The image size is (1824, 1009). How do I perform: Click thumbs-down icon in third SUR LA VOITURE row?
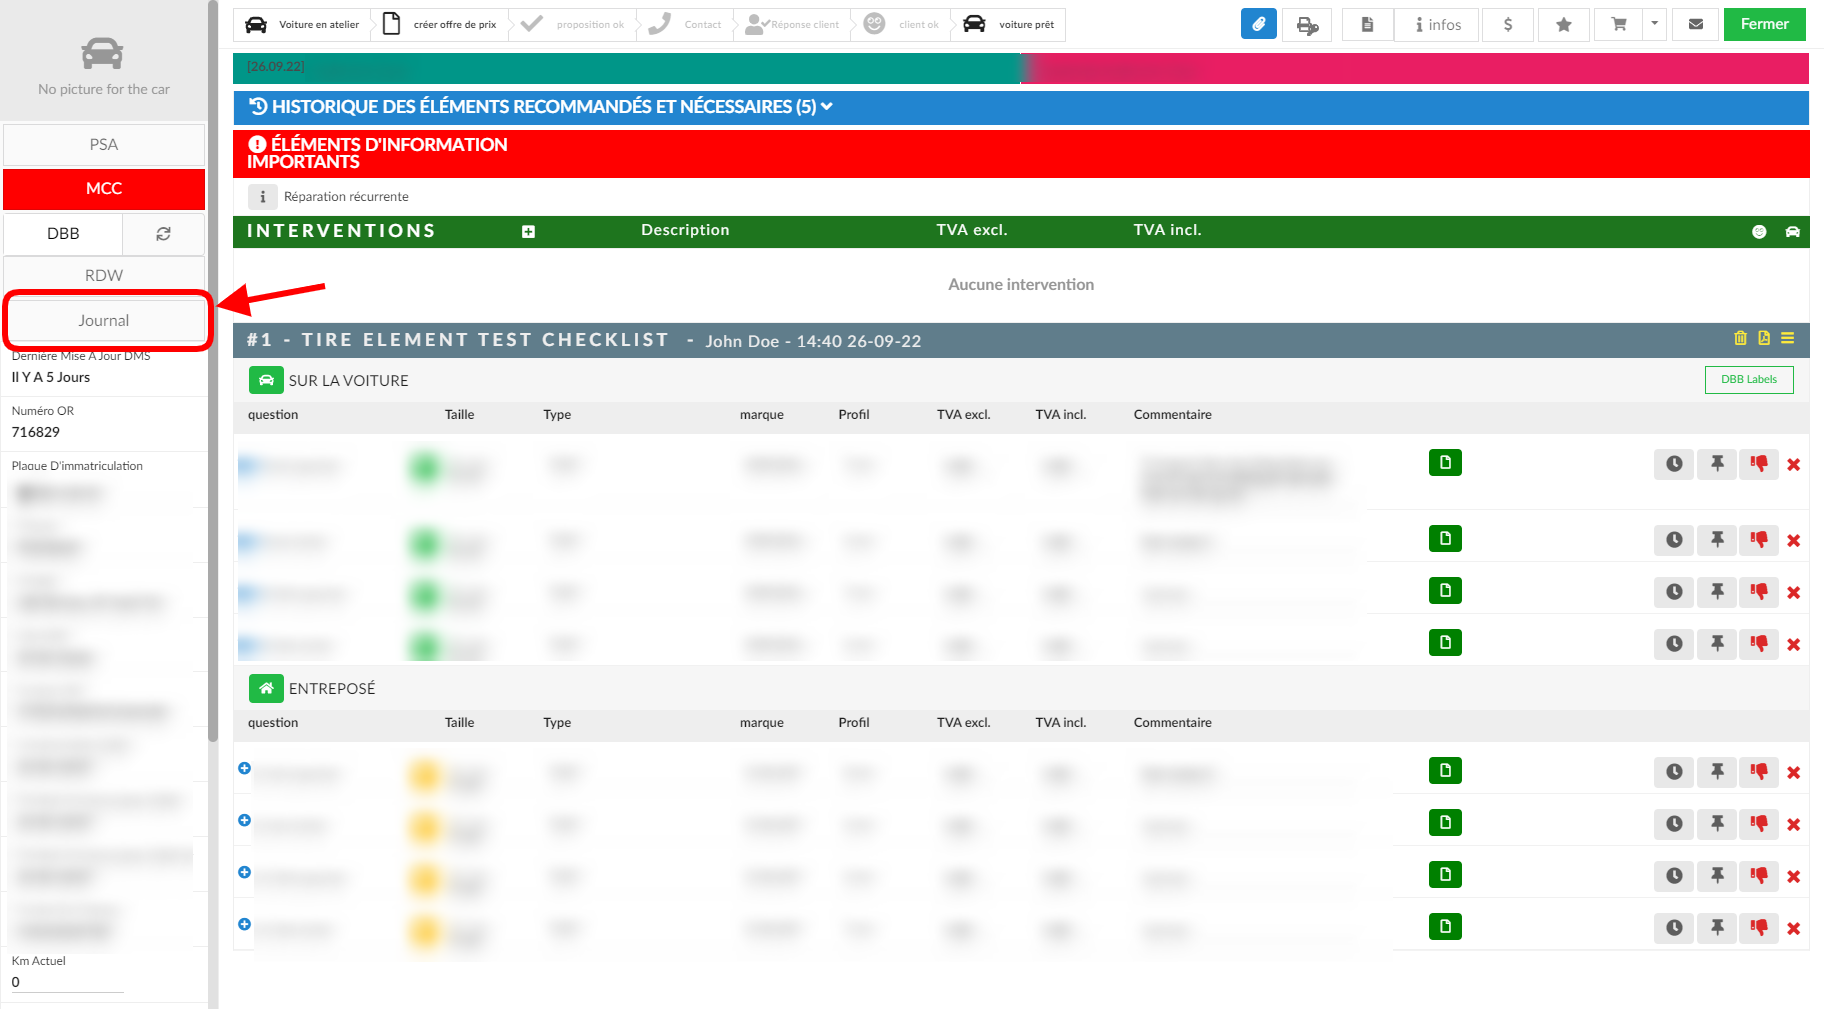click(1759, 592)
